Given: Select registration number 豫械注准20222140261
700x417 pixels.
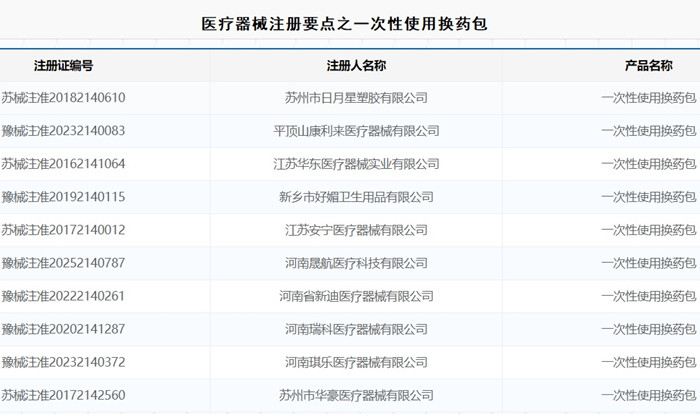Looking at the screenshot, I should (x=63, y=296).
